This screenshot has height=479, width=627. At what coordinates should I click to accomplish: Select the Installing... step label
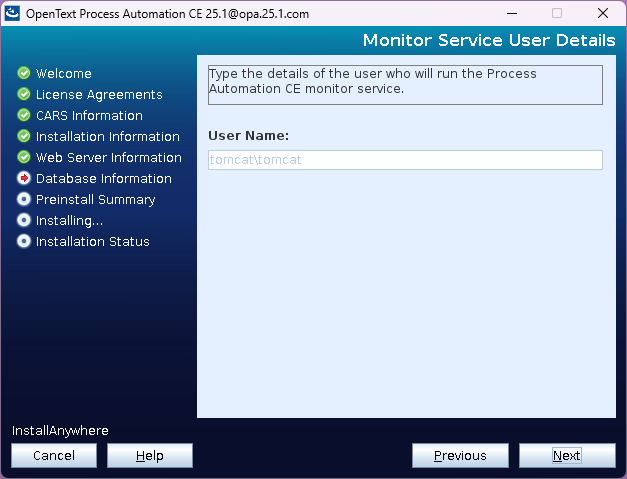coord(70,221)
